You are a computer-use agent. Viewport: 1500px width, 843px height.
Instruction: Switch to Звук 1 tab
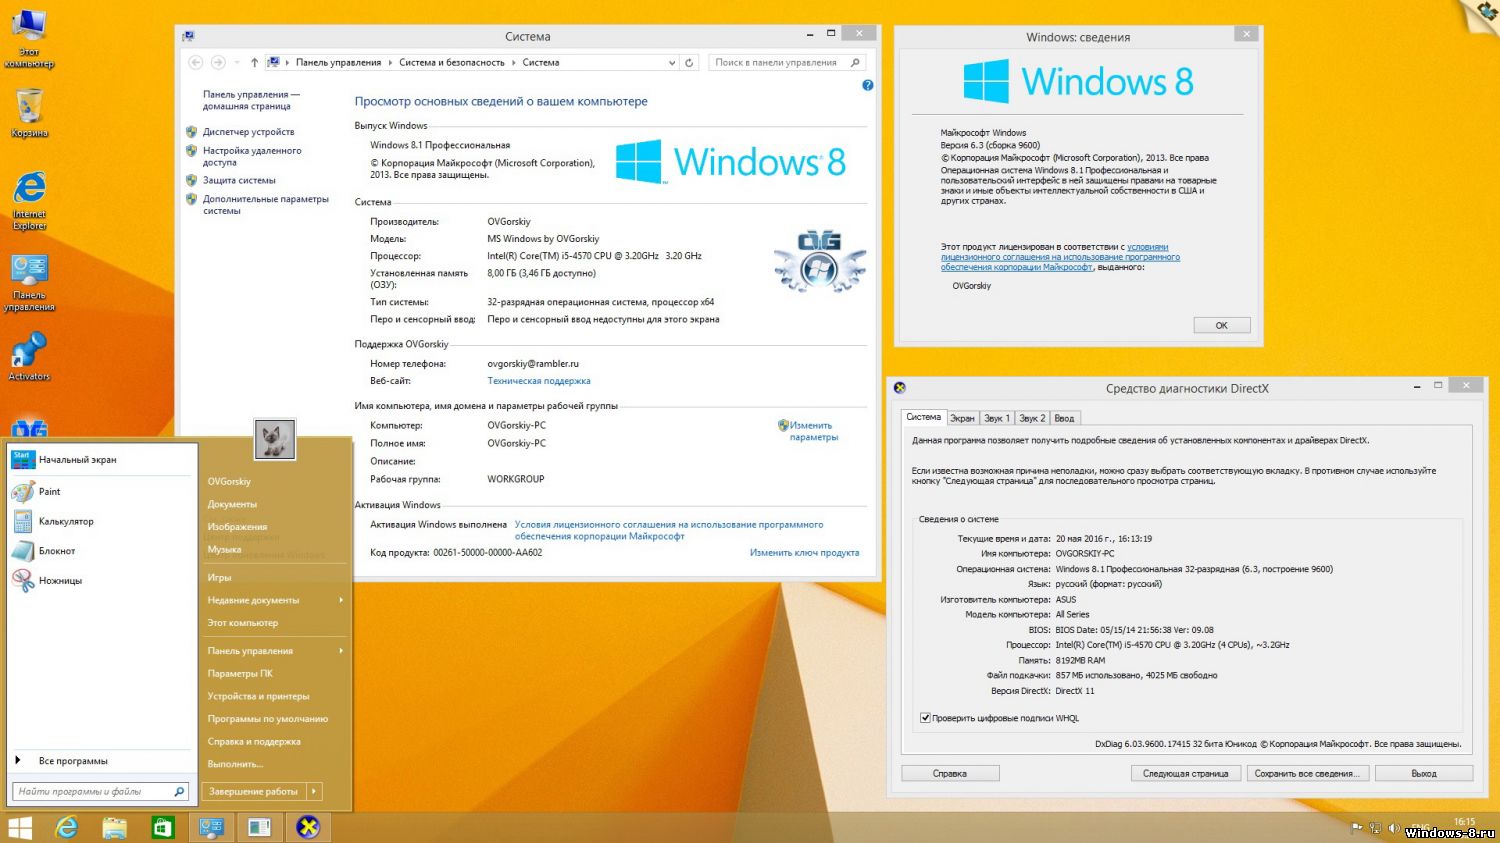(x=997, y=418)
